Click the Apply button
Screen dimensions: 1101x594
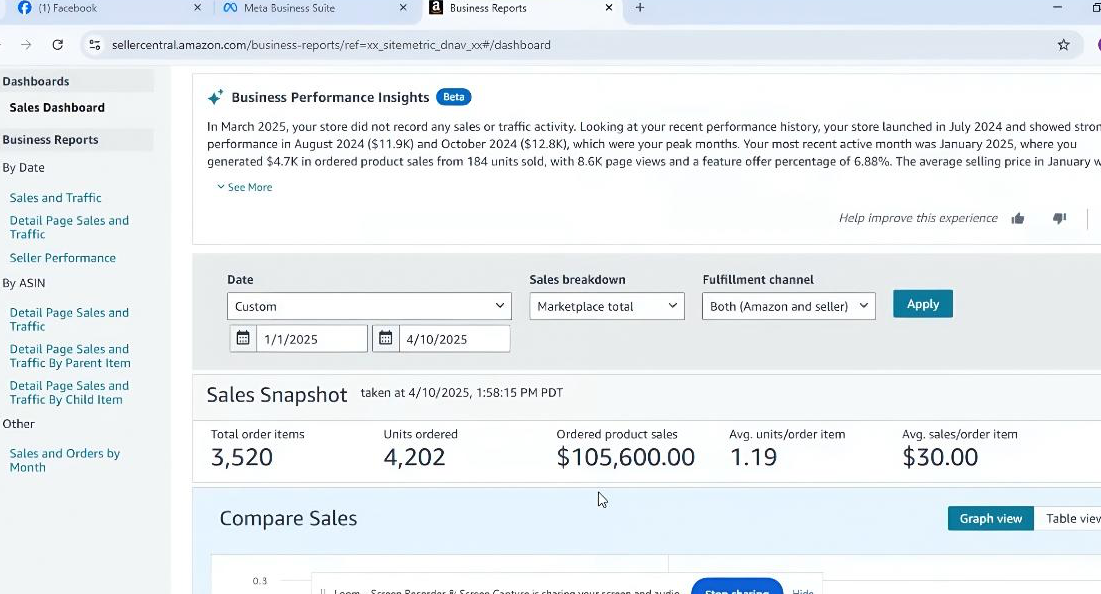922,304
